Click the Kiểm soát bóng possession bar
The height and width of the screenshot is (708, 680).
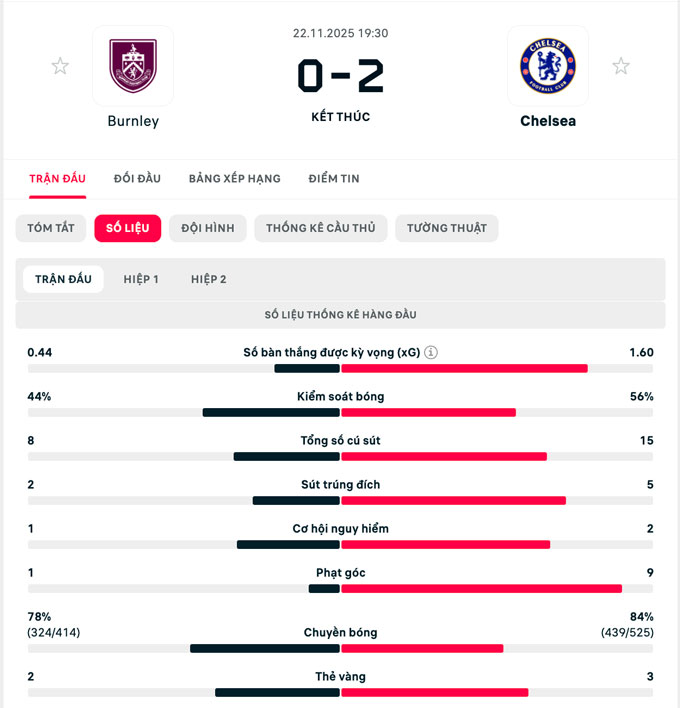[x=340, y=412]
